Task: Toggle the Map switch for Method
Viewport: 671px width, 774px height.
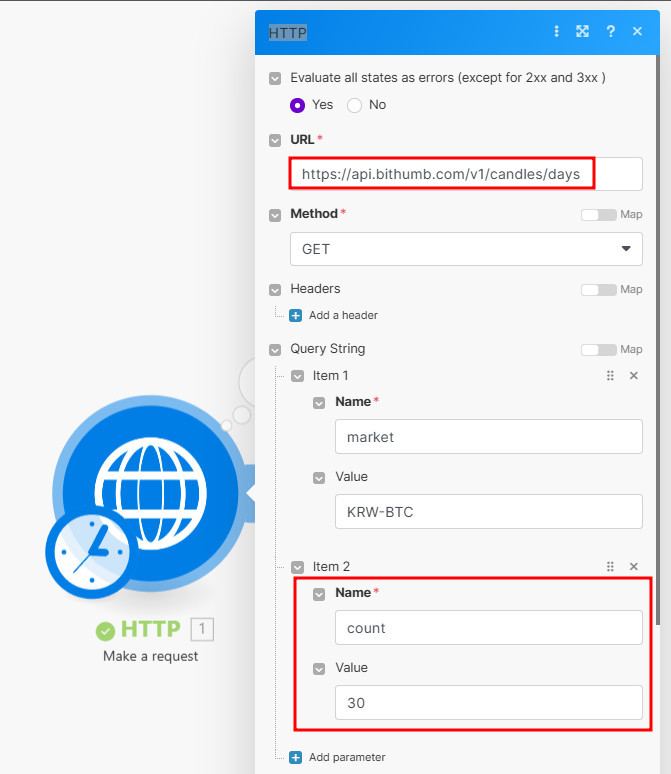Action: tap(598, 215)
